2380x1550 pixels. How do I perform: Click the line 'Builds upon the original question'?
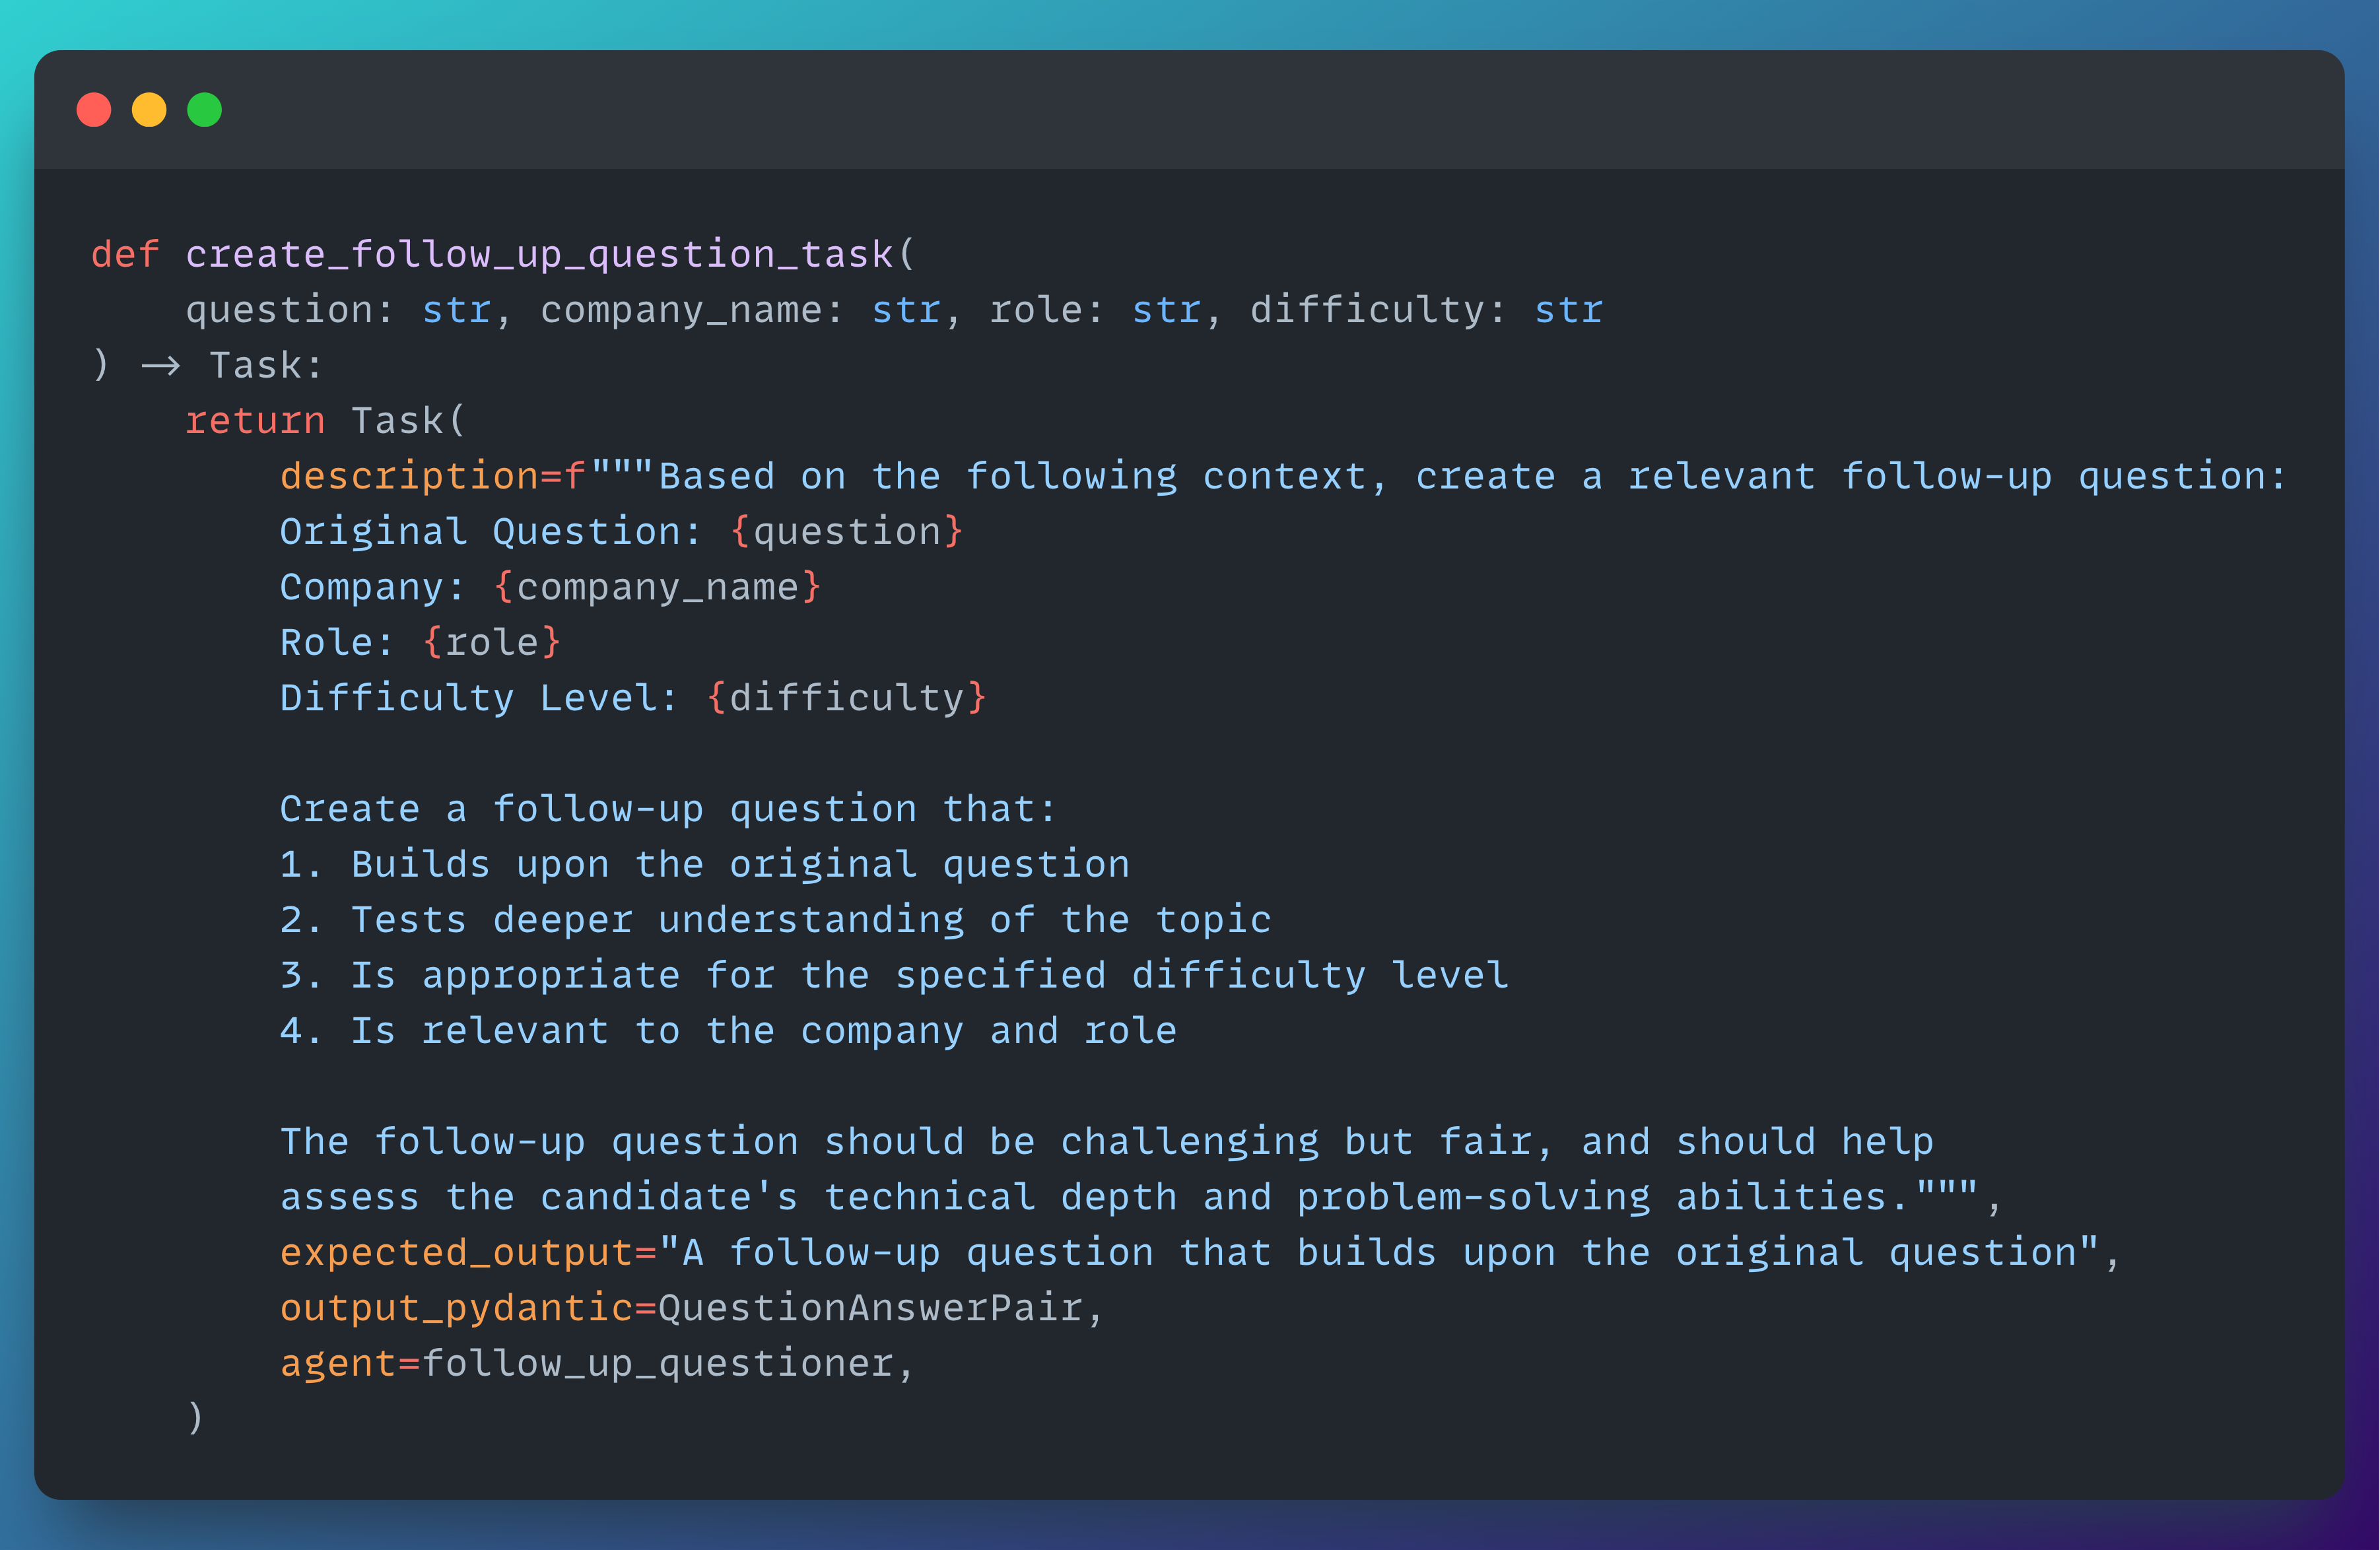pos(740,865)
